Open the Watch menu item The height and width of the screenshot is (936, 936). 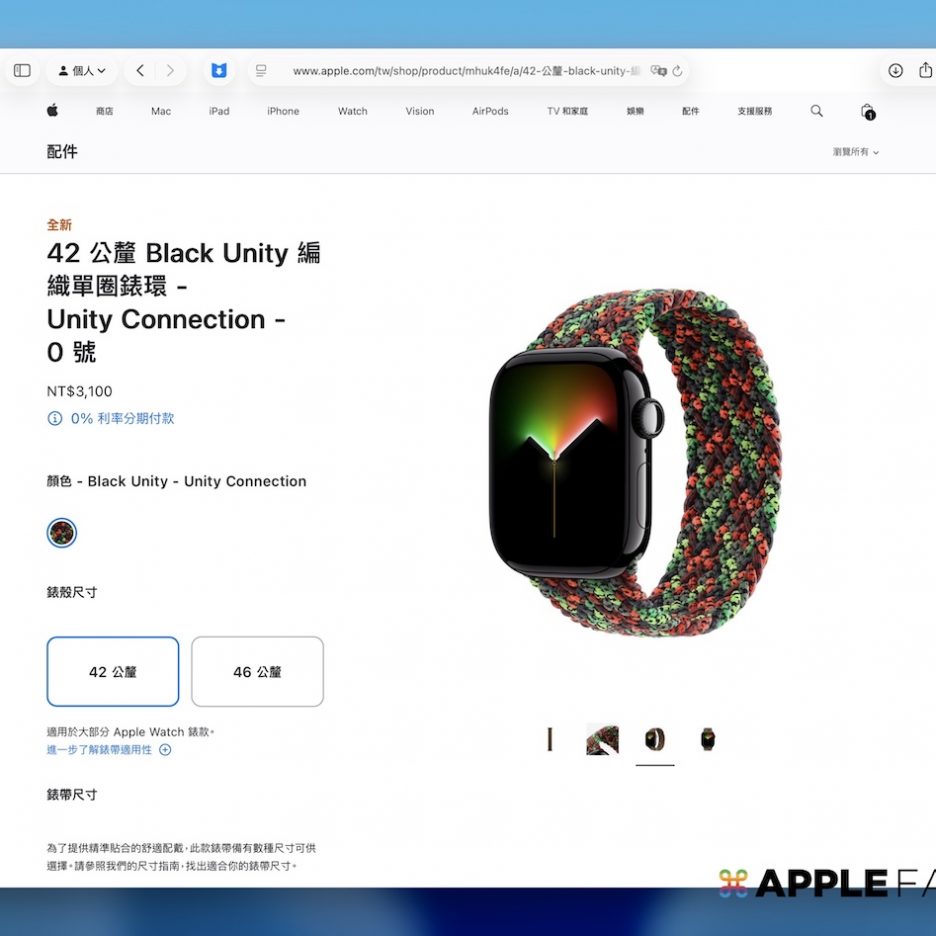[352, 111]
